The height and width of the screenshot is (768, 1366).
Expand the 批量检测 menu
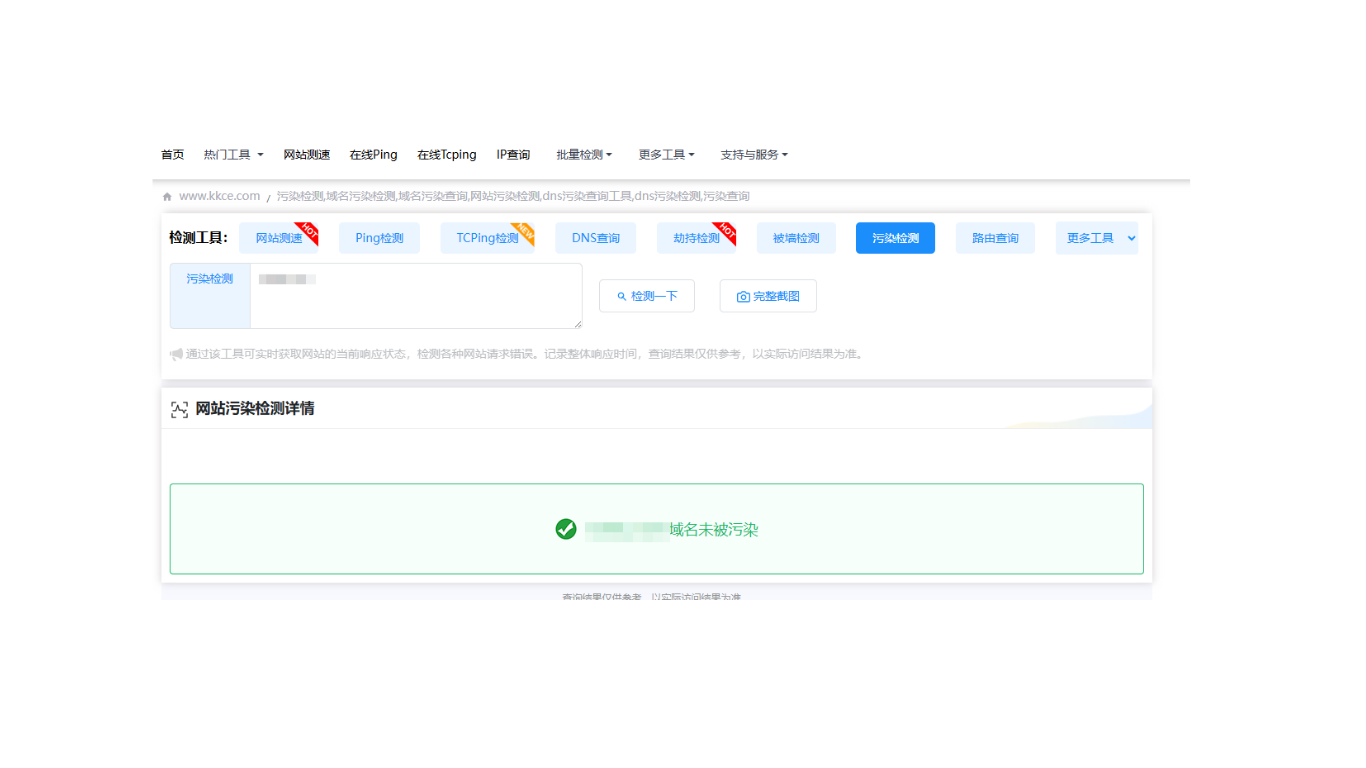point(584,155)
